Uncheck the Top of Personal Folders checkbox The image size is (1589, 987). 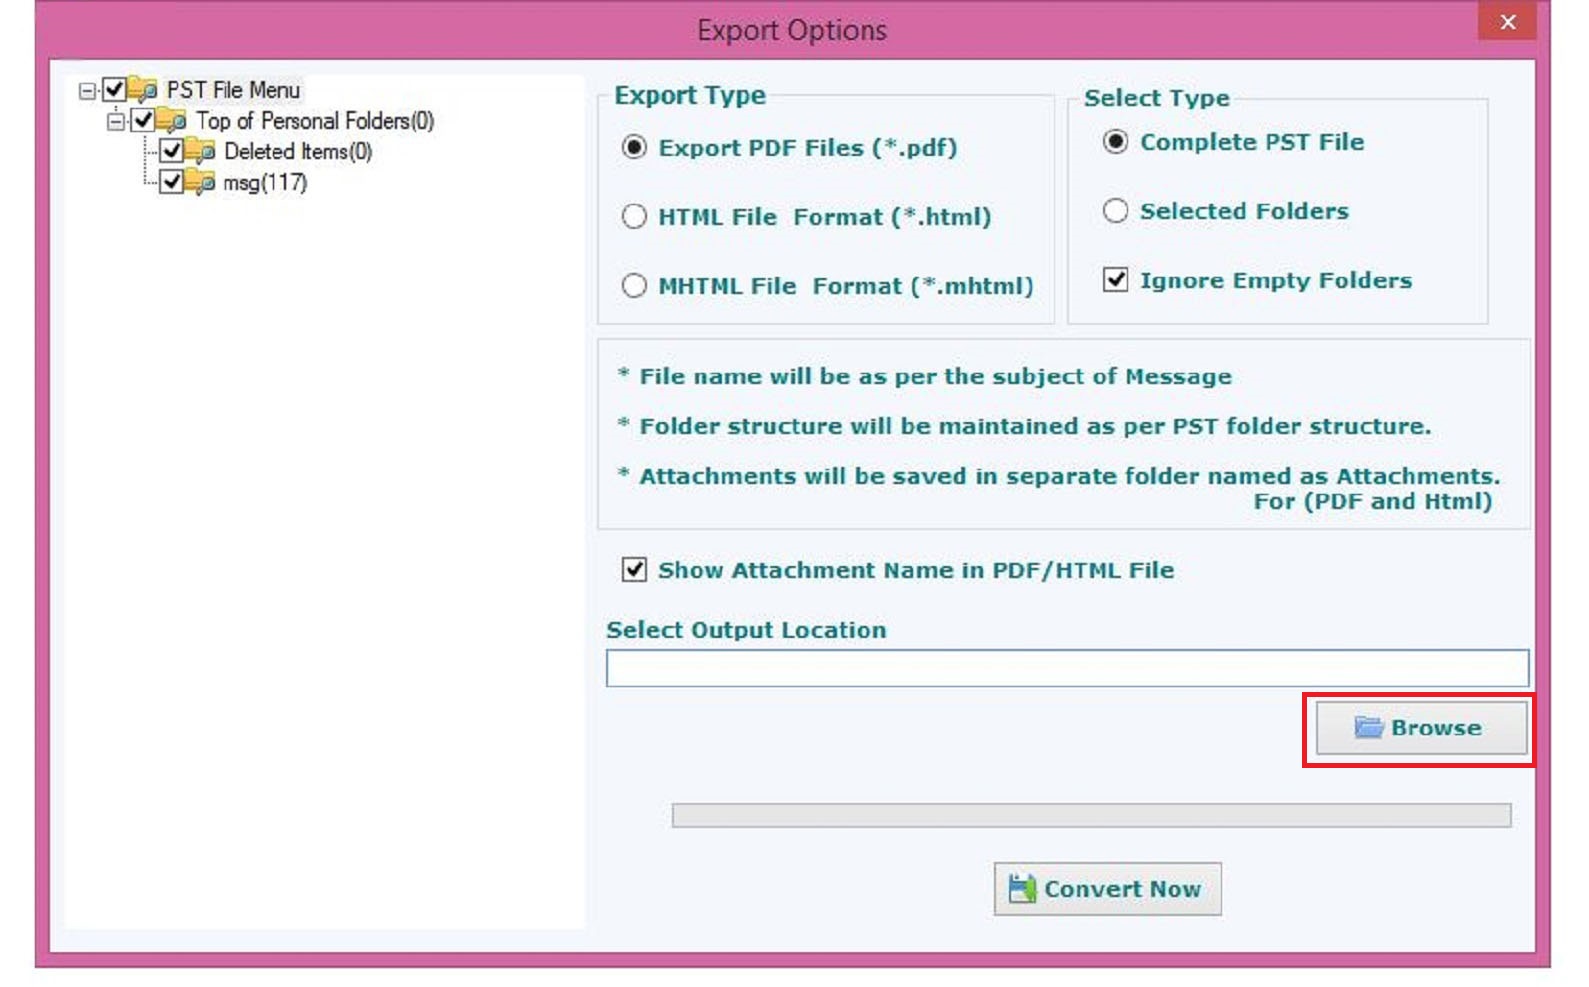[x=143, y=121]
